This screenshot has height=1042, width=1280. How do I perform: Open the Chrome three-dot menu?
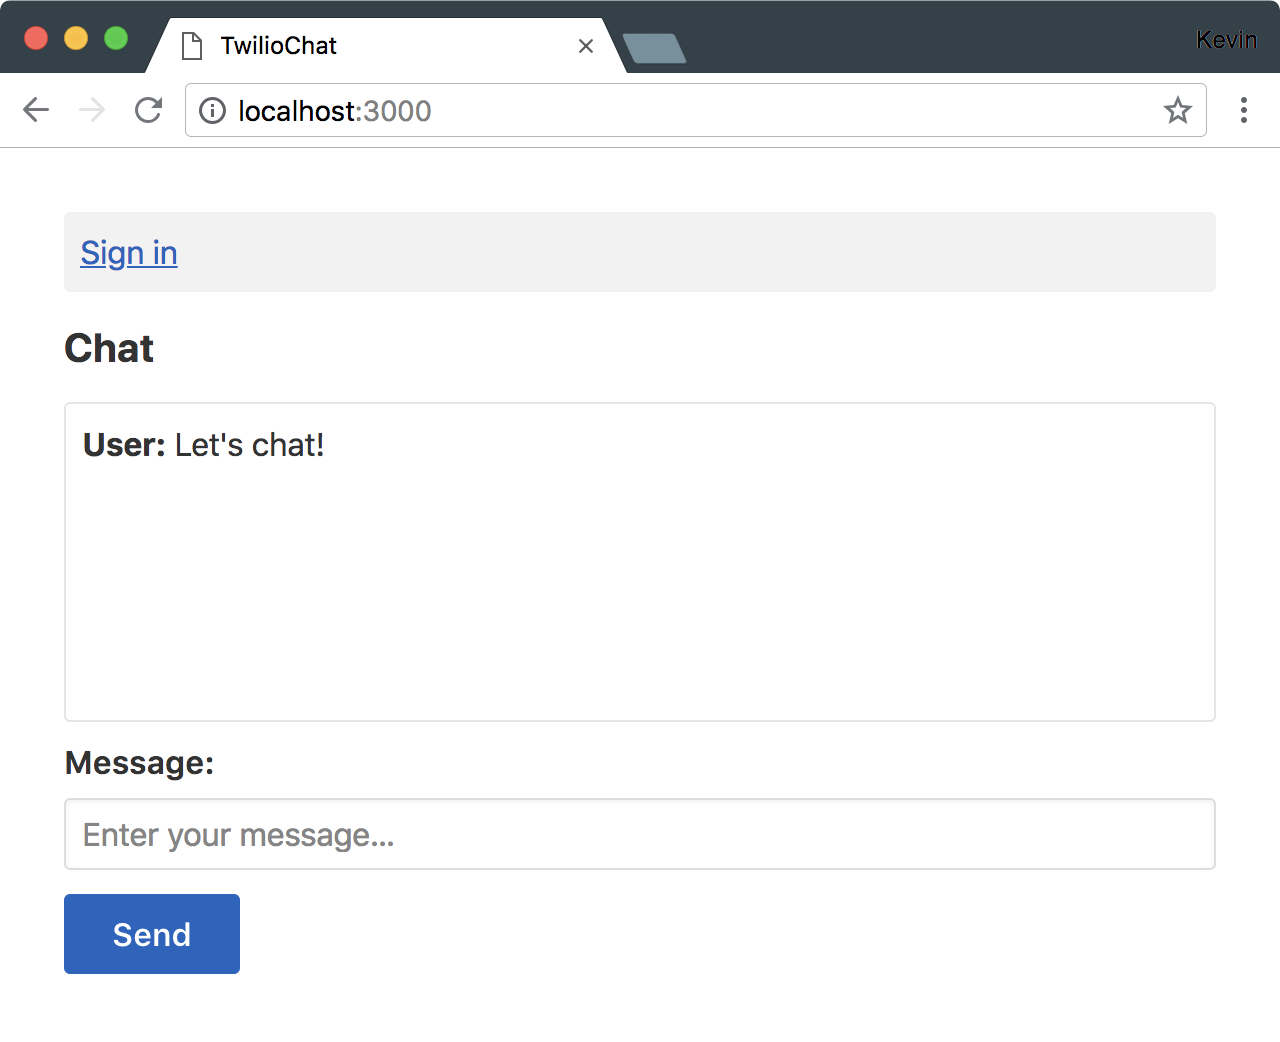point(1244,110)
